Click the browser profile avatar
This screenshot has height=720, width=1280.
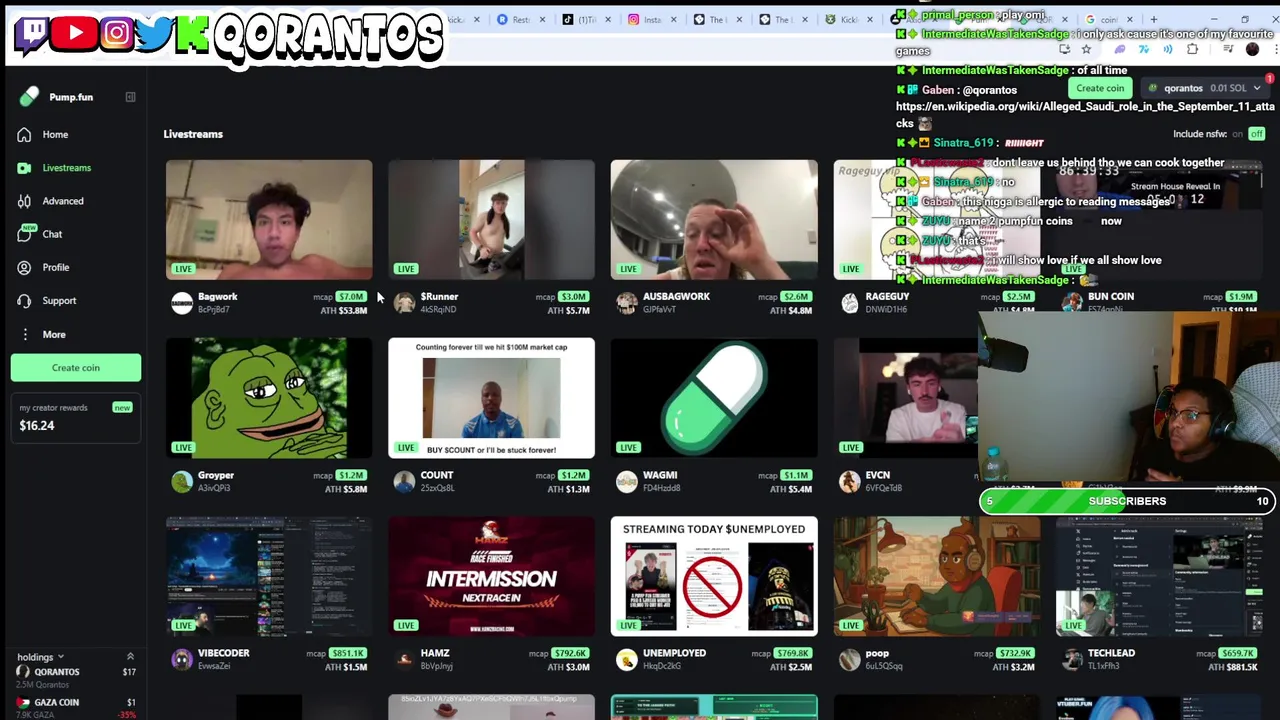1252,49
